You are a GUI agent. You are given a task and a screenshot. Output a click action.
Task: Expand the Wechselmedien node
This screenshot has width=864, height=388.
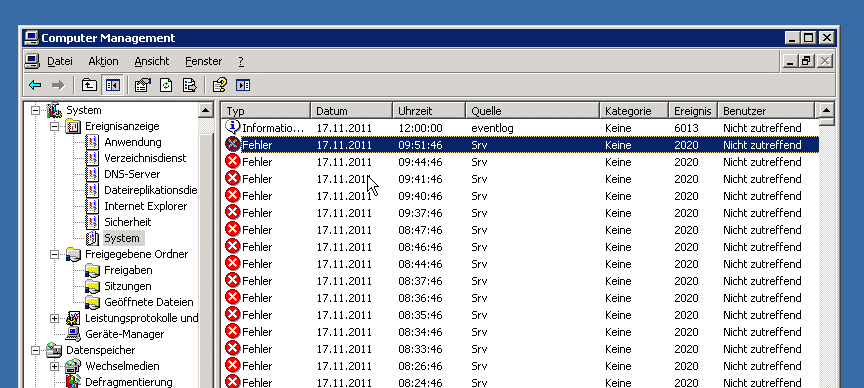point(54,366)
